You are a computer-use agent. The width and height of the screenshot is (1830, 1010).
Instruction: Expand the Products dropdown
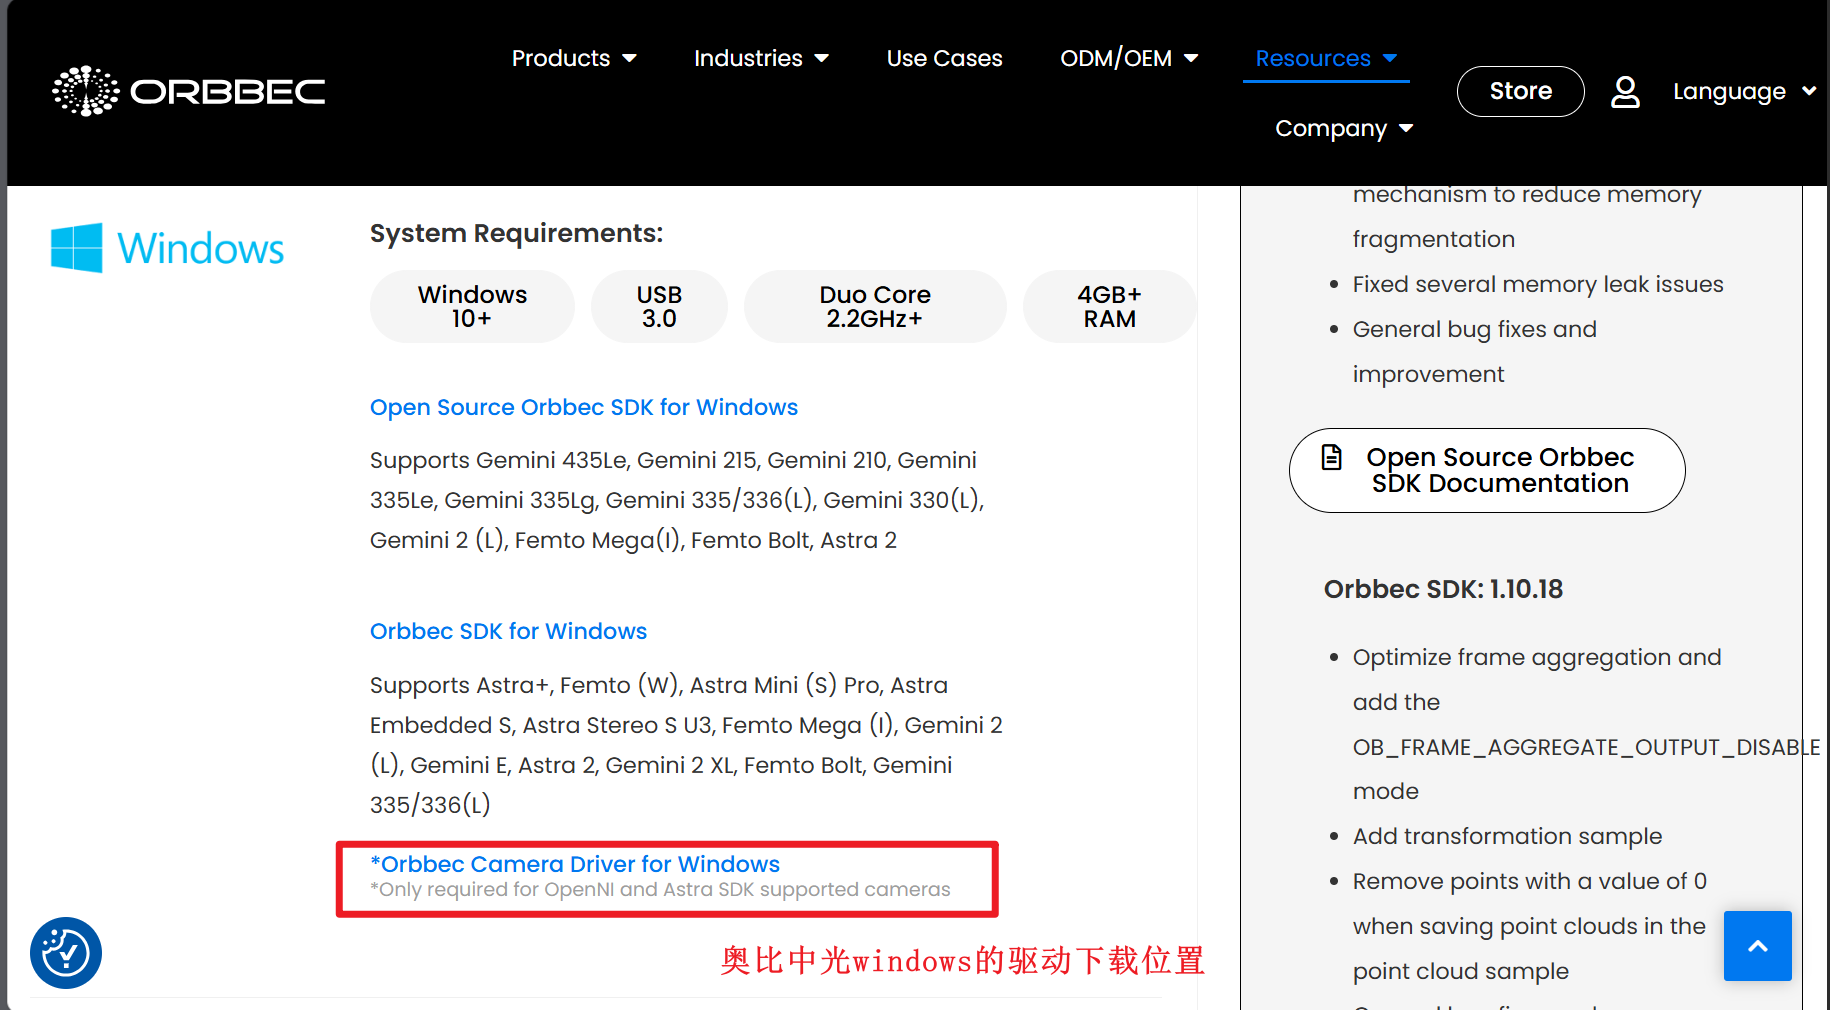(x=573, y=58)
